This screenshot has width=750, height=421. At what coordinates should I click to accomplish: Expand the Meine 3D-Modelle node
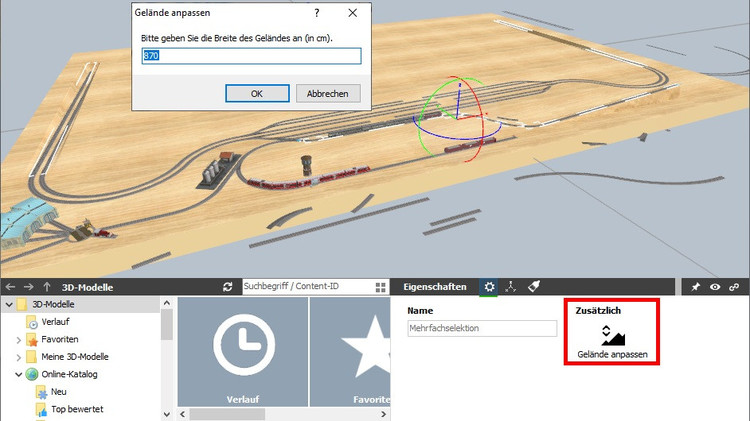coord(19,357)
